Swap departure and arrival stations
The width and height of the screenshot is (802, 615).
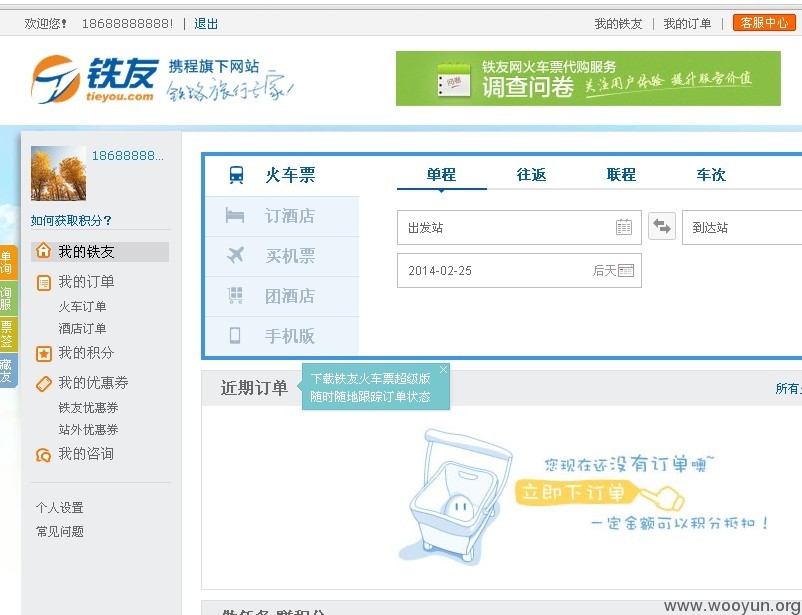(x=662, y=226)
